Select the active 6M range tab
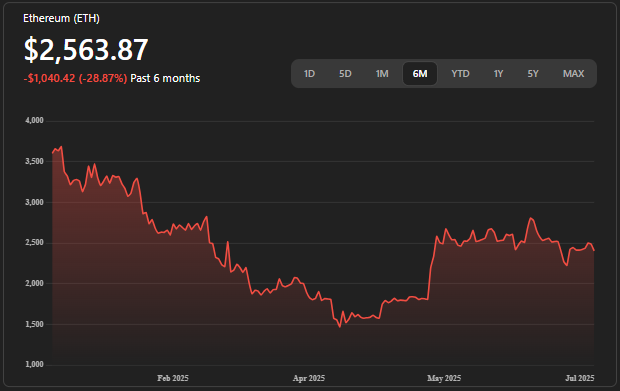The width and height of the screenshot is (620, 391). (x=420, y=74)
